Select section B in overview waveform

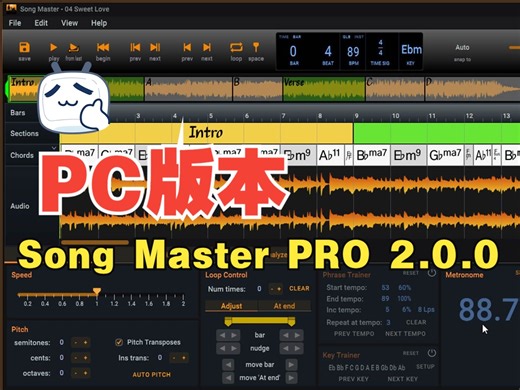click(258, 89)
